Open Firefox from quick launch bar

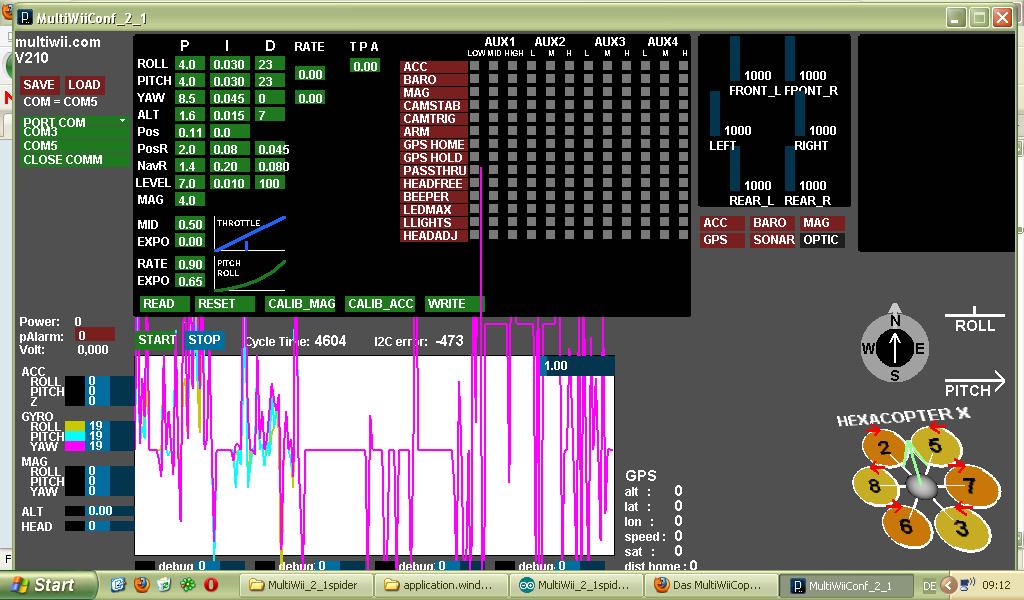tap(141, 584)
